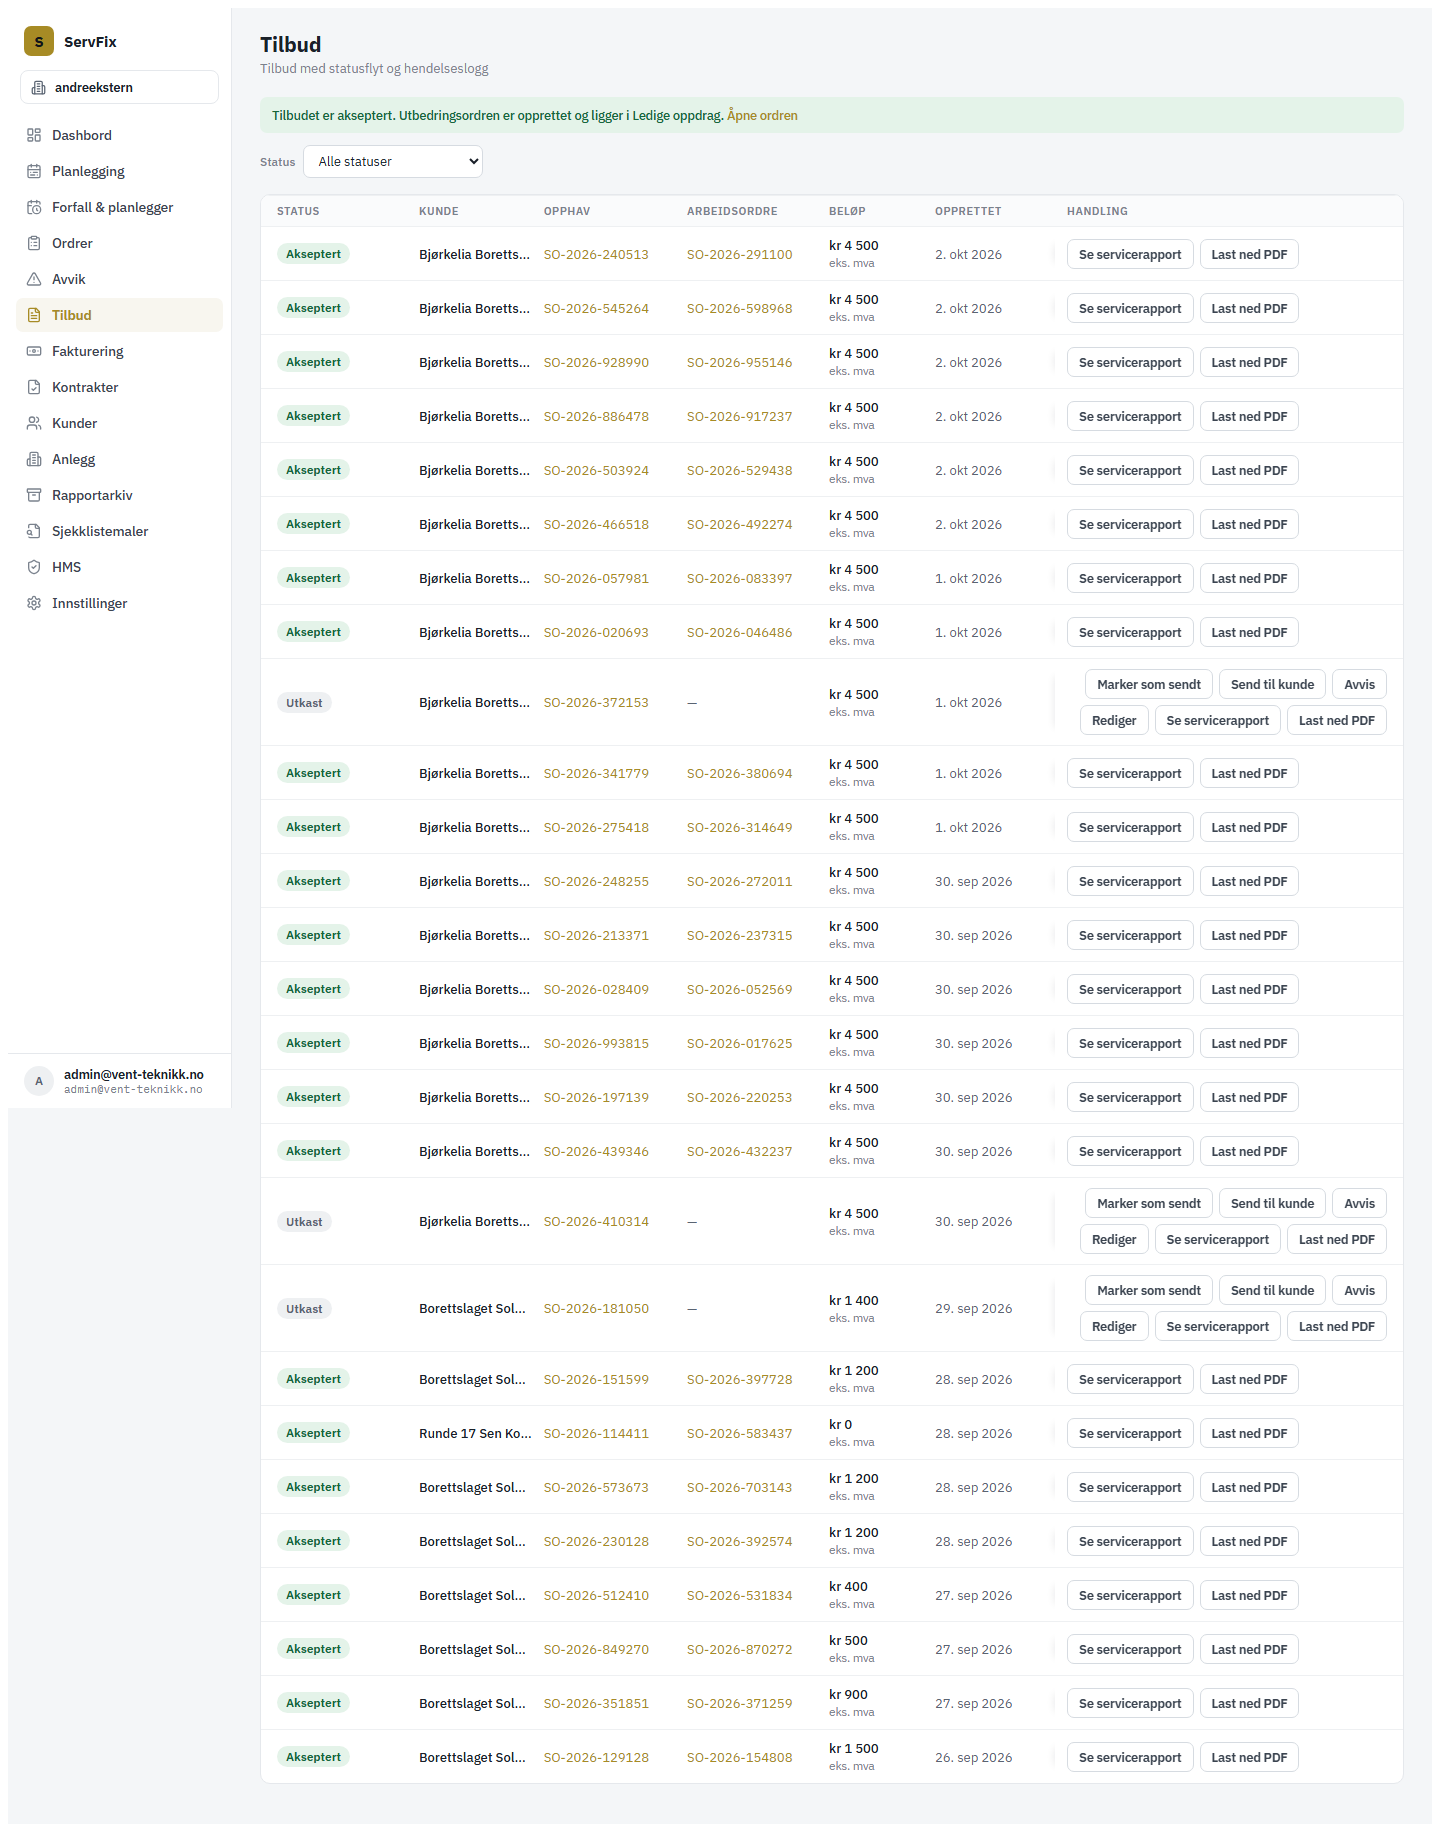Open work order link SO-2026-291100
The image size is (1440, 1832).
(740, 255)
